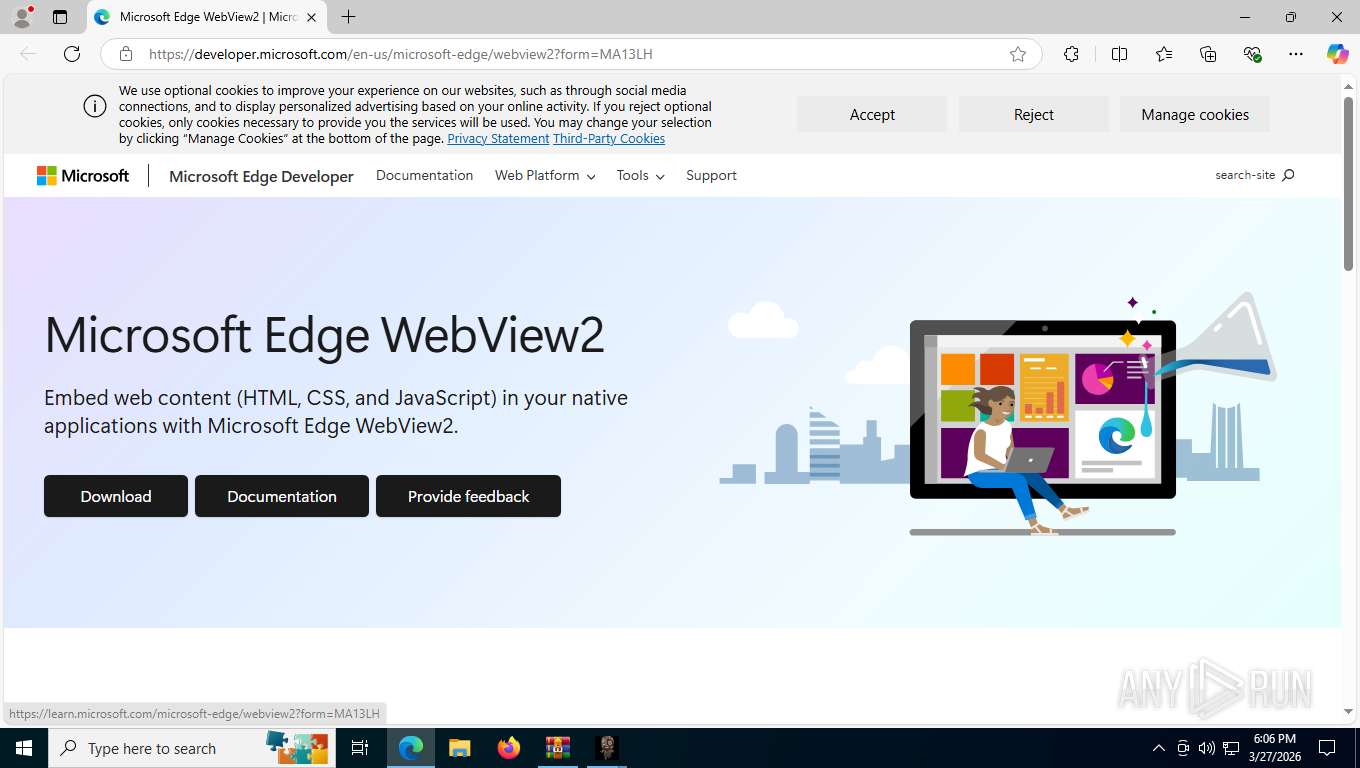The width and height of the screenshot is (1360, 768).
Task: Expand the Tools dropdown menu
Action: click(640, 175)
